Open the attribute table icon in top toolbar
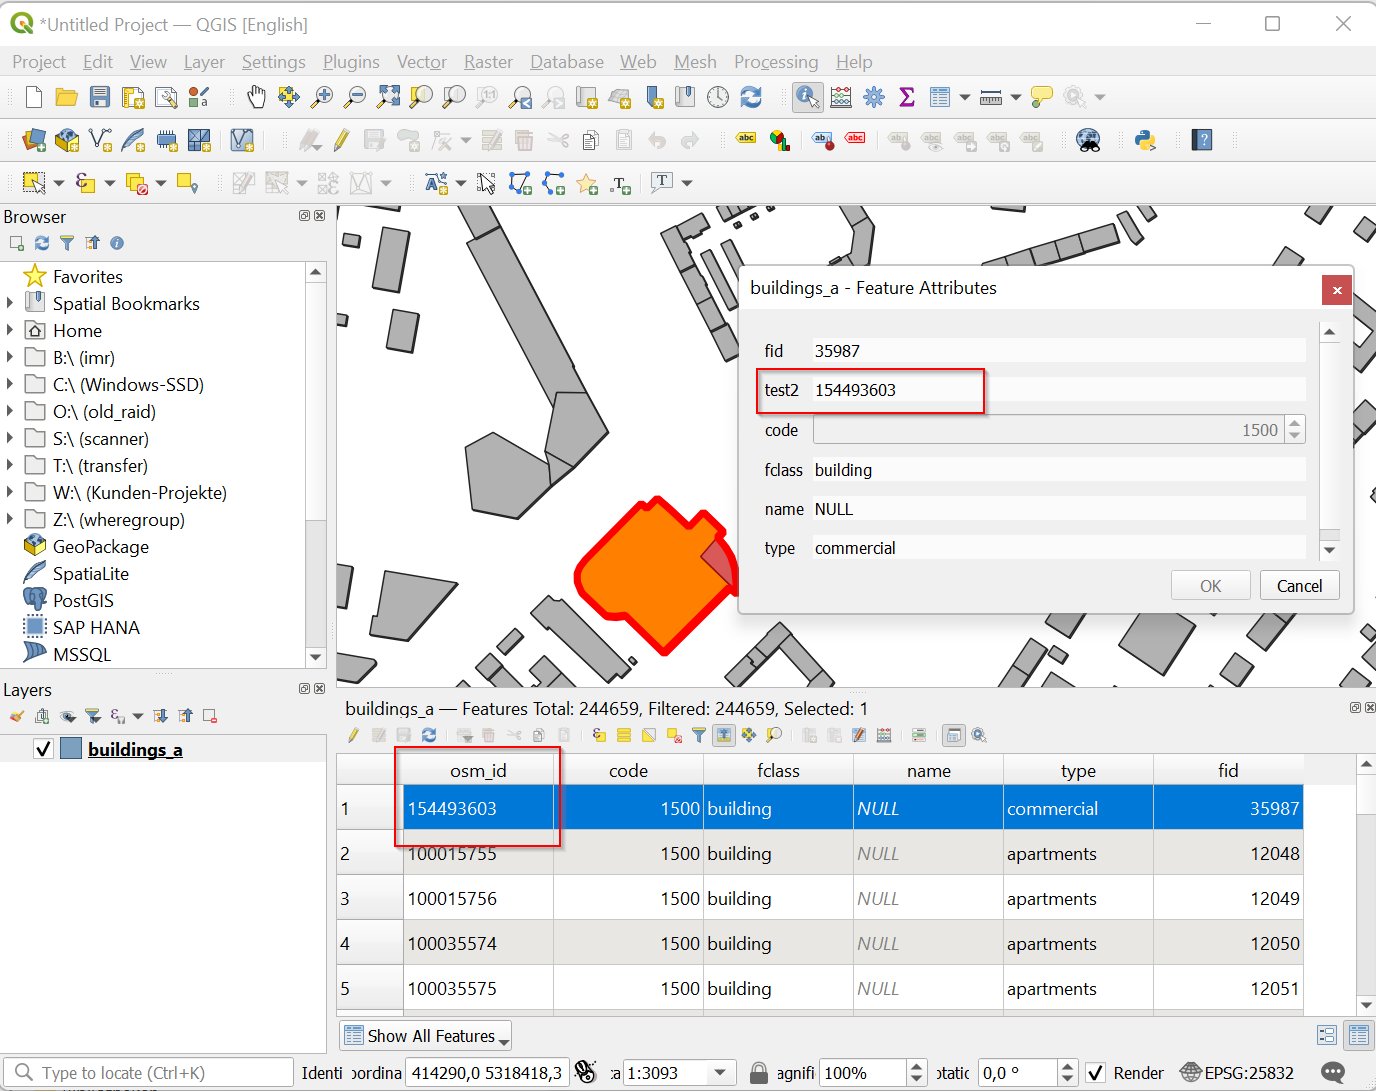 point(940,97)
